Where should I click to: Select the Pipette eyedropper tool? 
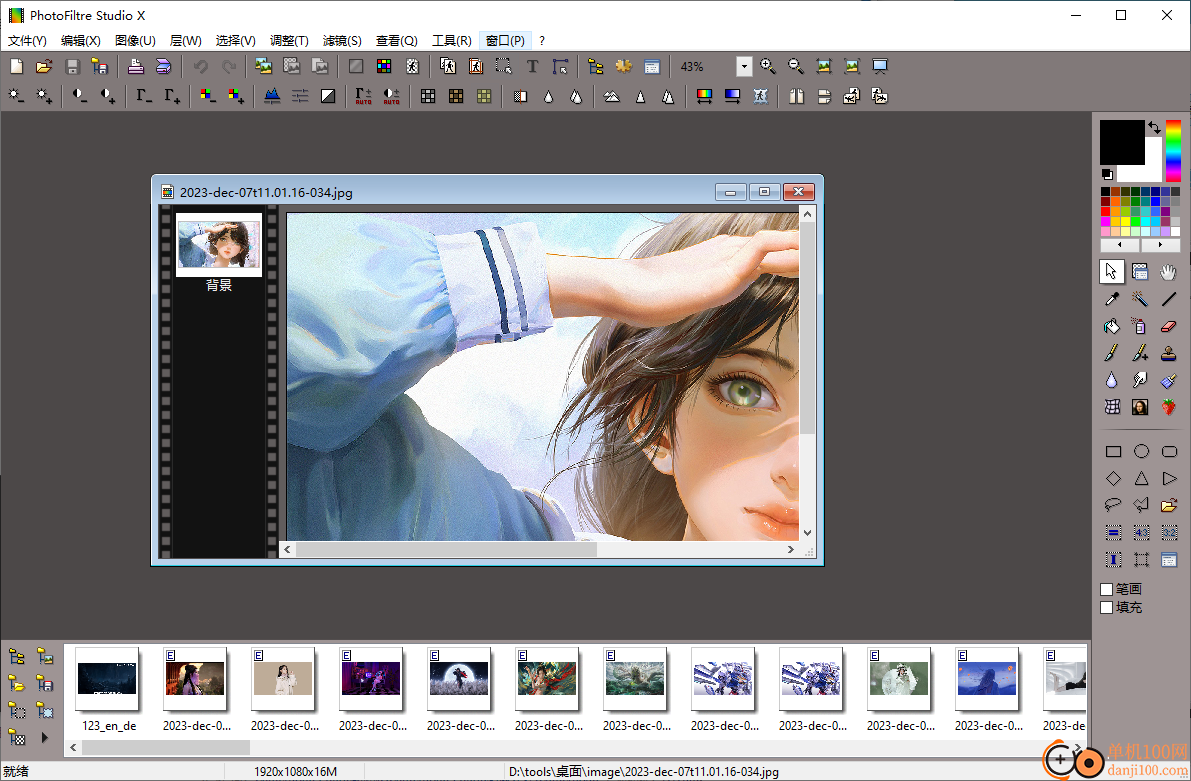point(1112,299)
